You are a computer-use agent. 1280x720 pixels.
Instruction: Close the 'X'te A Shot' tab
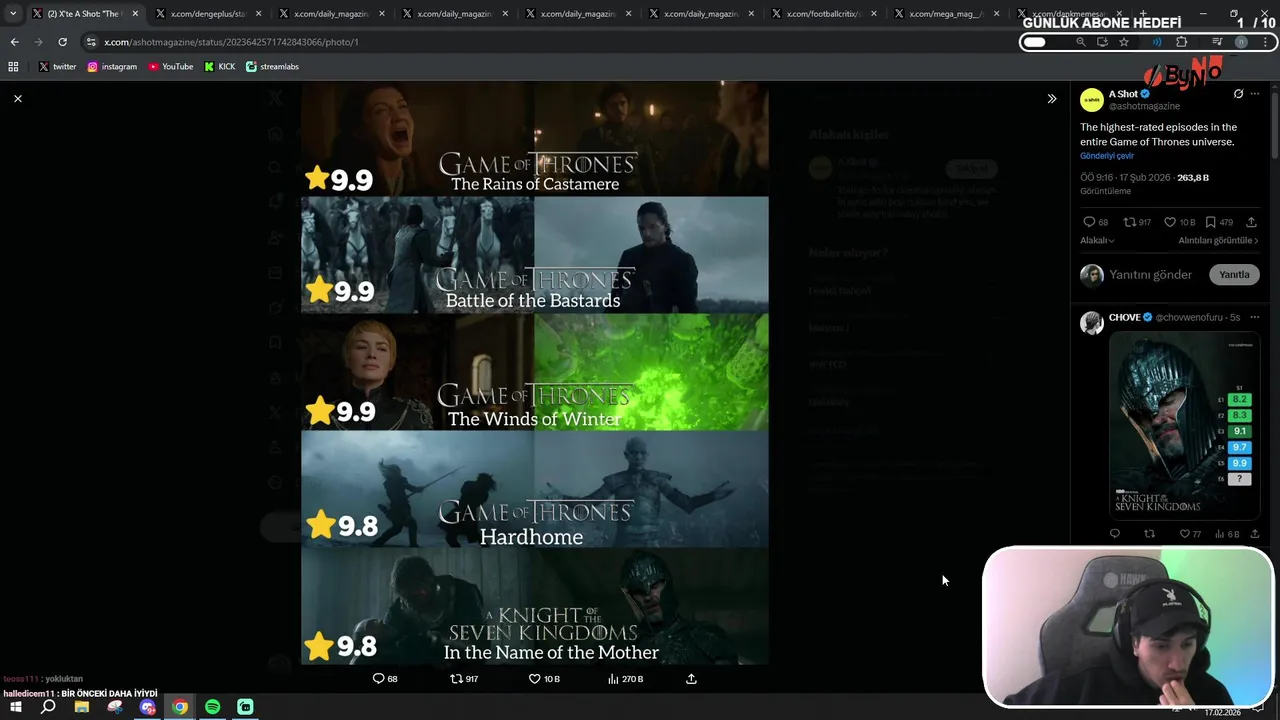click(x=135, y=14)
